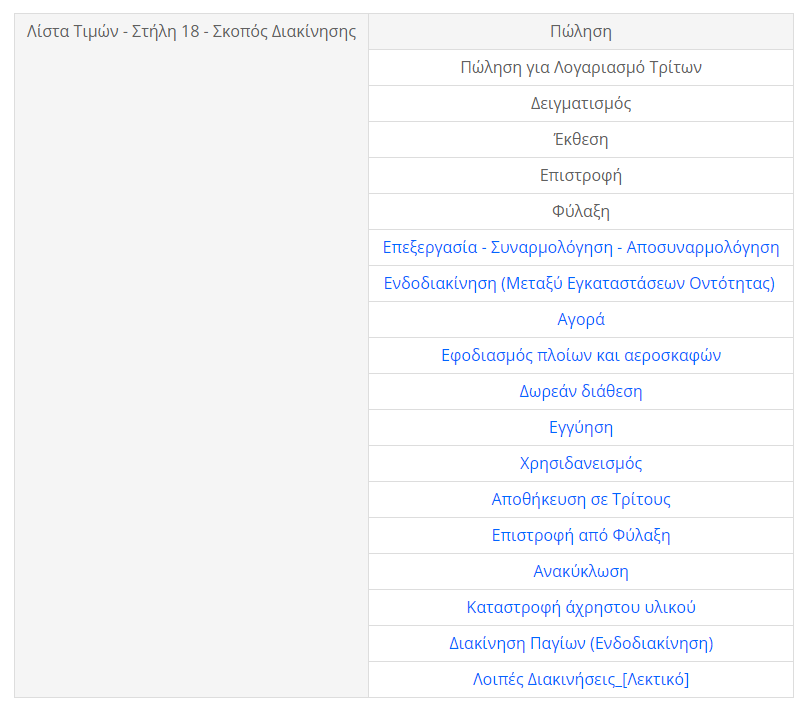The height and width of the screenshot is (709, 803).
Task: Open the Δωρεάν διάθεση link
Action: (x=581, y=391)
